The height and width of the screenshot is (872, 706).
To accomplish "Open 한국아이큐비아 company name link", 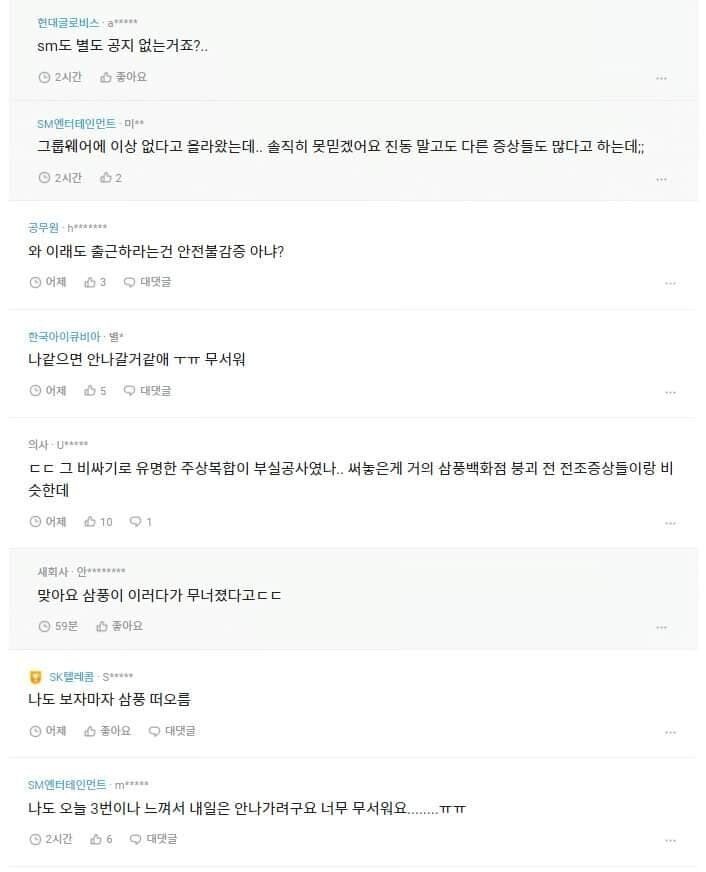I will 65,337.
